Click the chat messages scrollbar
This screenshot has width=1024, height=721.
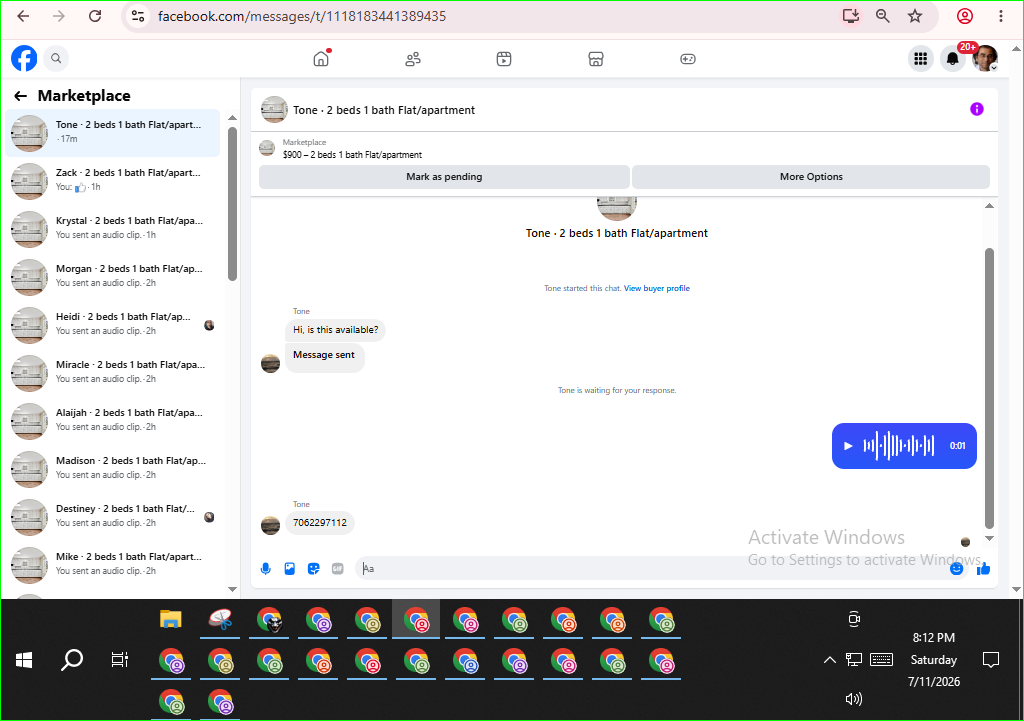click(989, 388)
